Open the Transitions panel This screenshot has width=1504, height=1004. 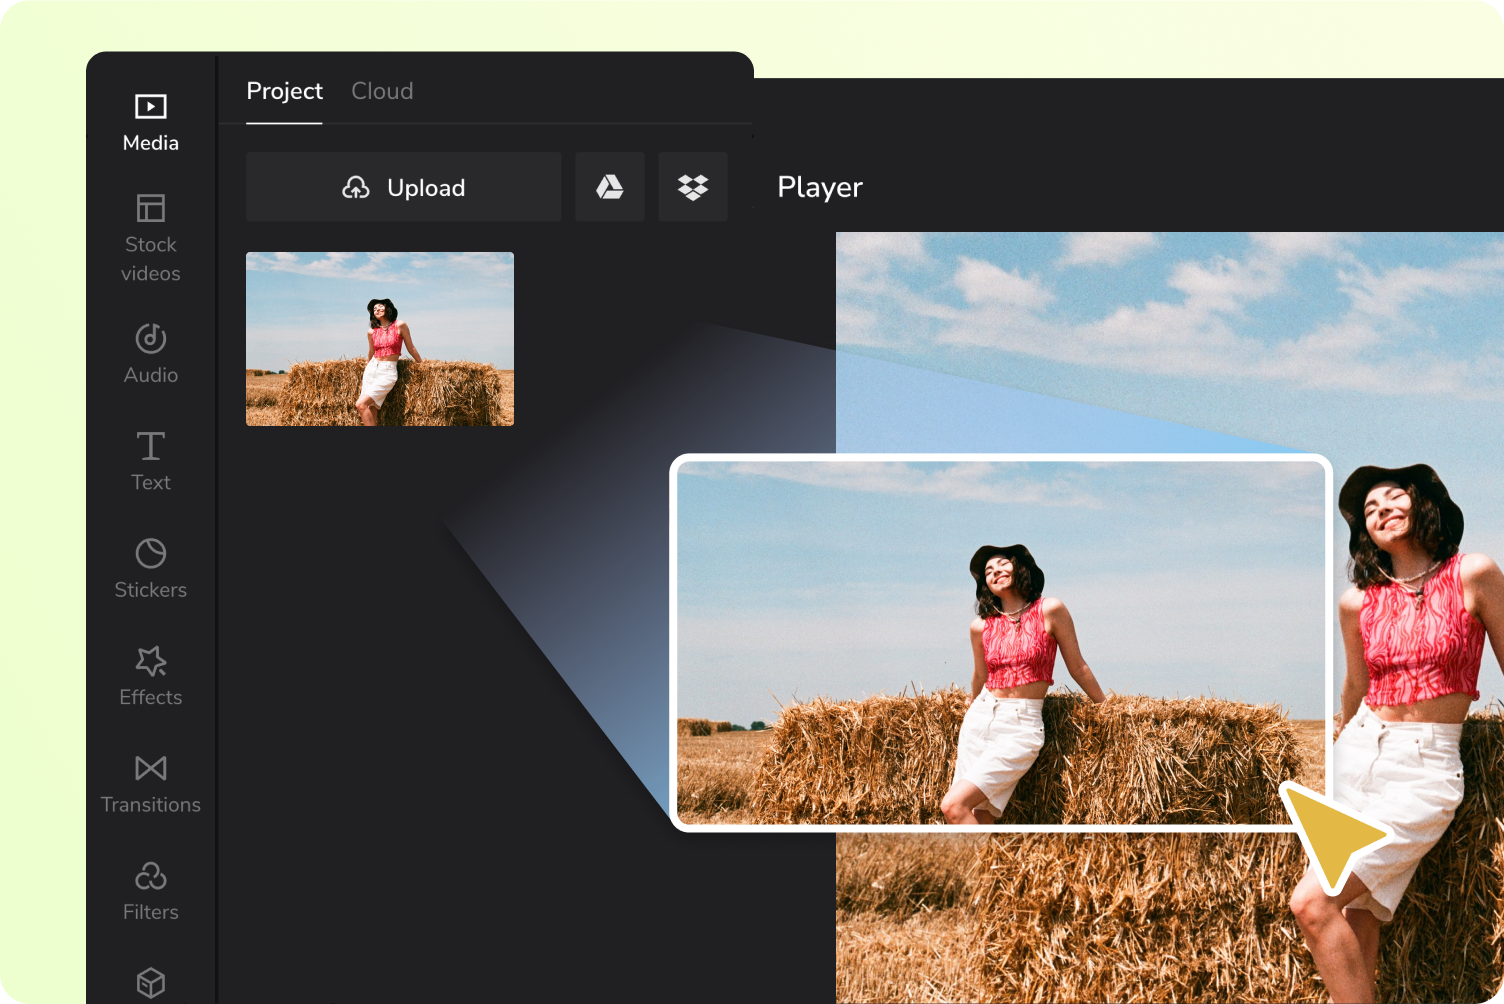coord(150,784)
